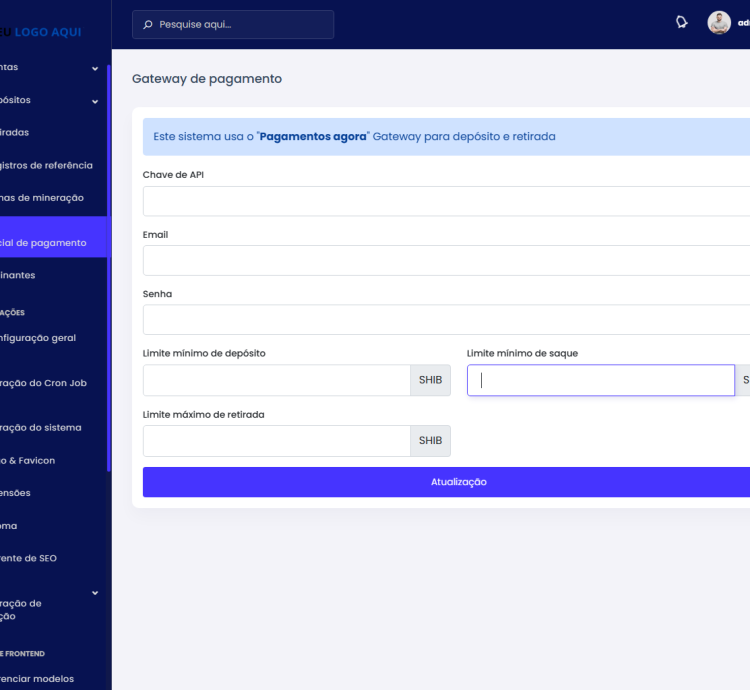The width and height of the screenshot is (750, 690).
Task: Open the 'Cron Job' settings item
Action: pyautogui.click(x=48, y=383)
